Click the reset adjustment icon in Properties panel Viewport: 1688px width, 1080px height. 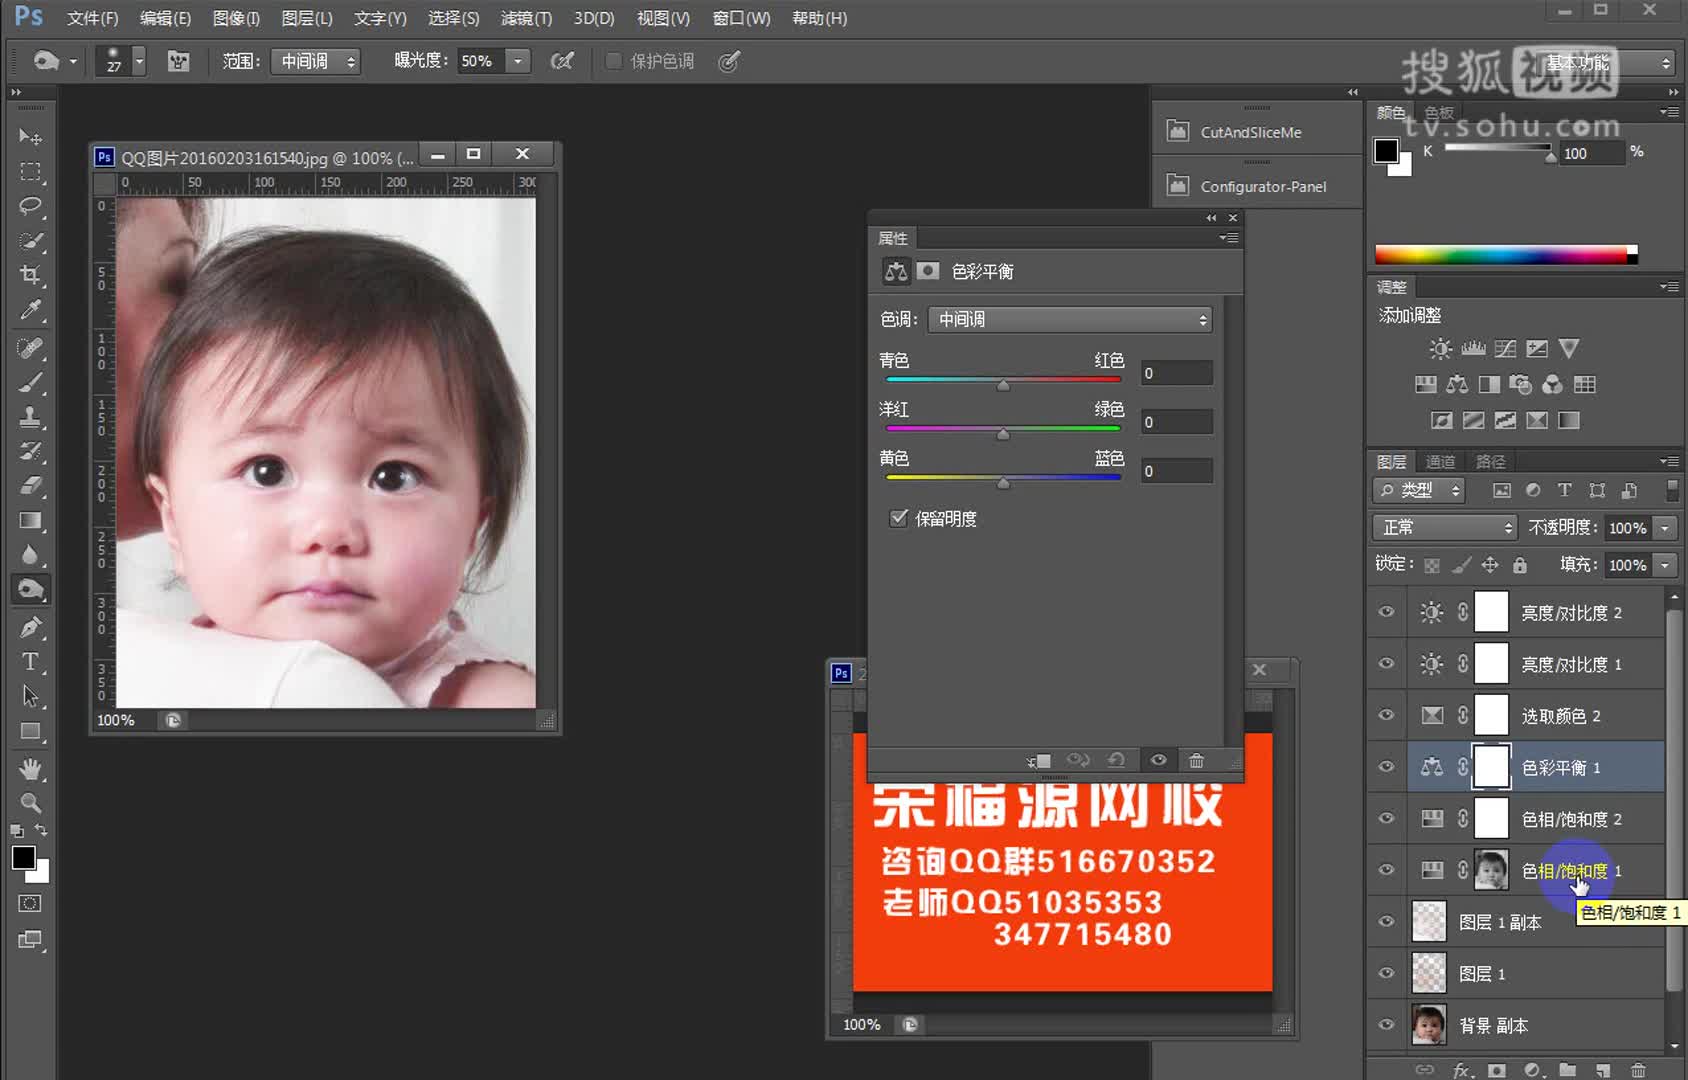point(1117,761)
